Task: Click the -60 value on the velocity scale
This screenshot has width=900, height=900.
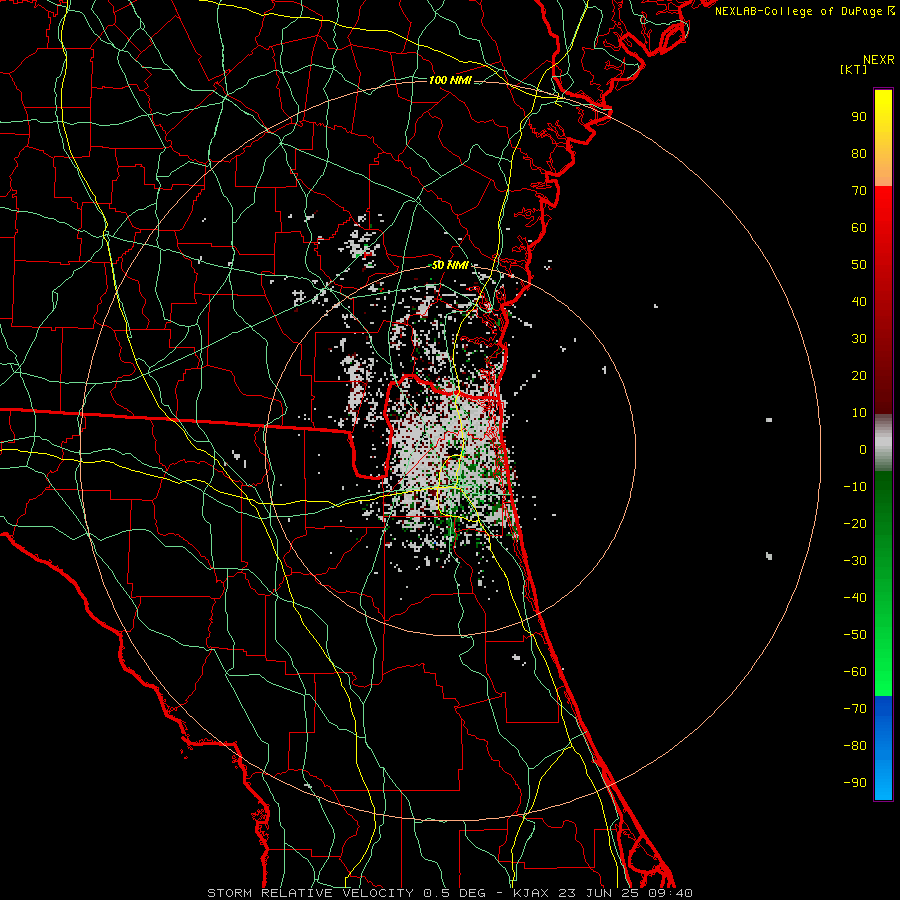Action: (x=855, y=672)
